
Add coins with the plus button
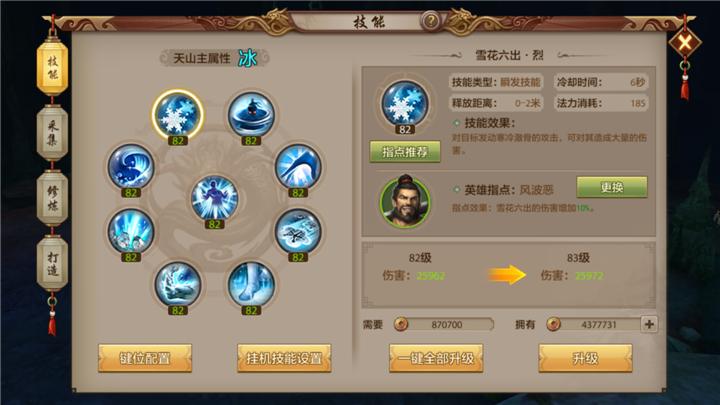[x=649, y=324]
